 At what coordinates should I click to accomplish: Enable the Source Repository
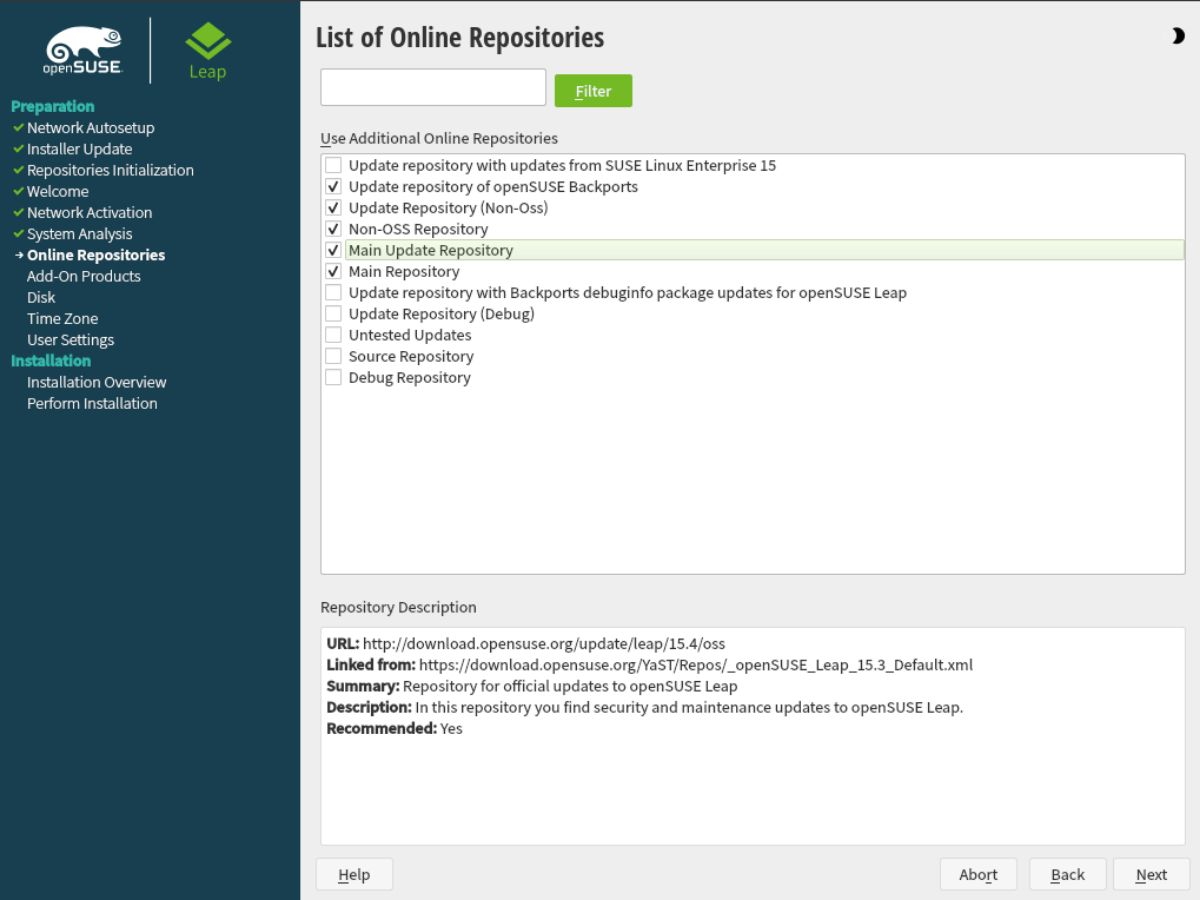(x=333, y=356)
